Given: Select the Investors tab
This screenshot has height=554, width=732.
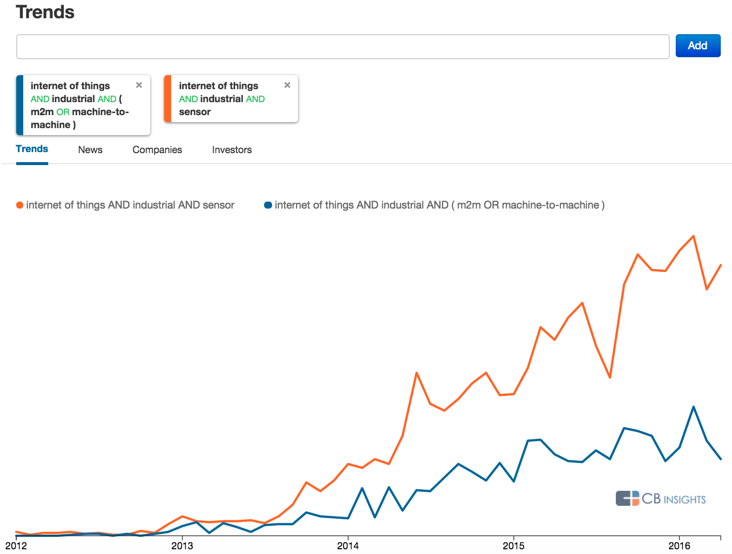Looking at the screenshot, I should (x=232, y=150).
